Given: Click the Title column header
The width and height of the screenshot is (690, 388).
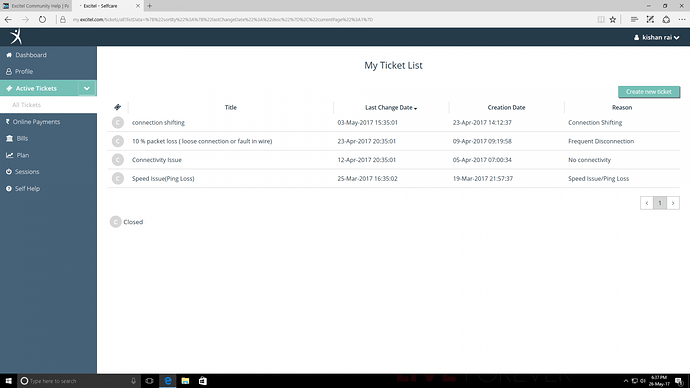Looking at the screenshot, I should [x=231, y=107].
